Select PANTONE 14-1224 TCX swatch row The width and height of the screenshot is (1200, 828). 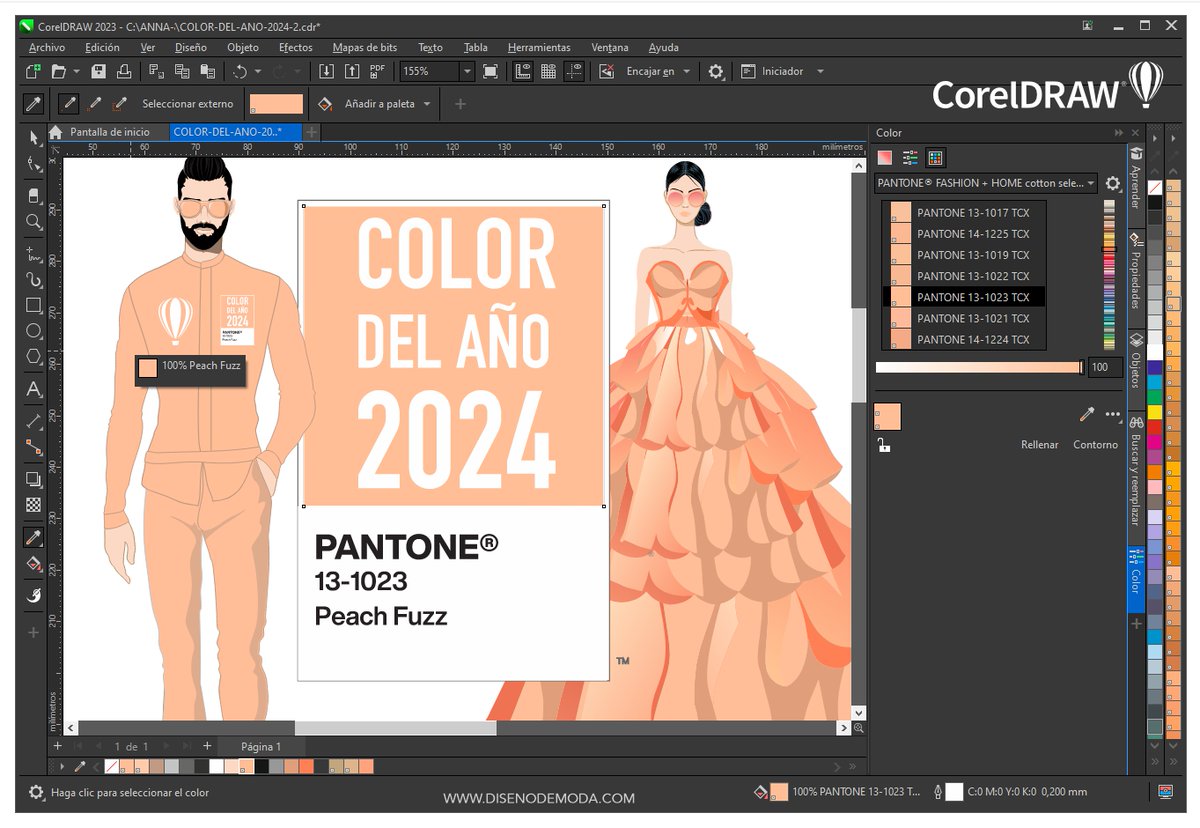click(964, 339)
